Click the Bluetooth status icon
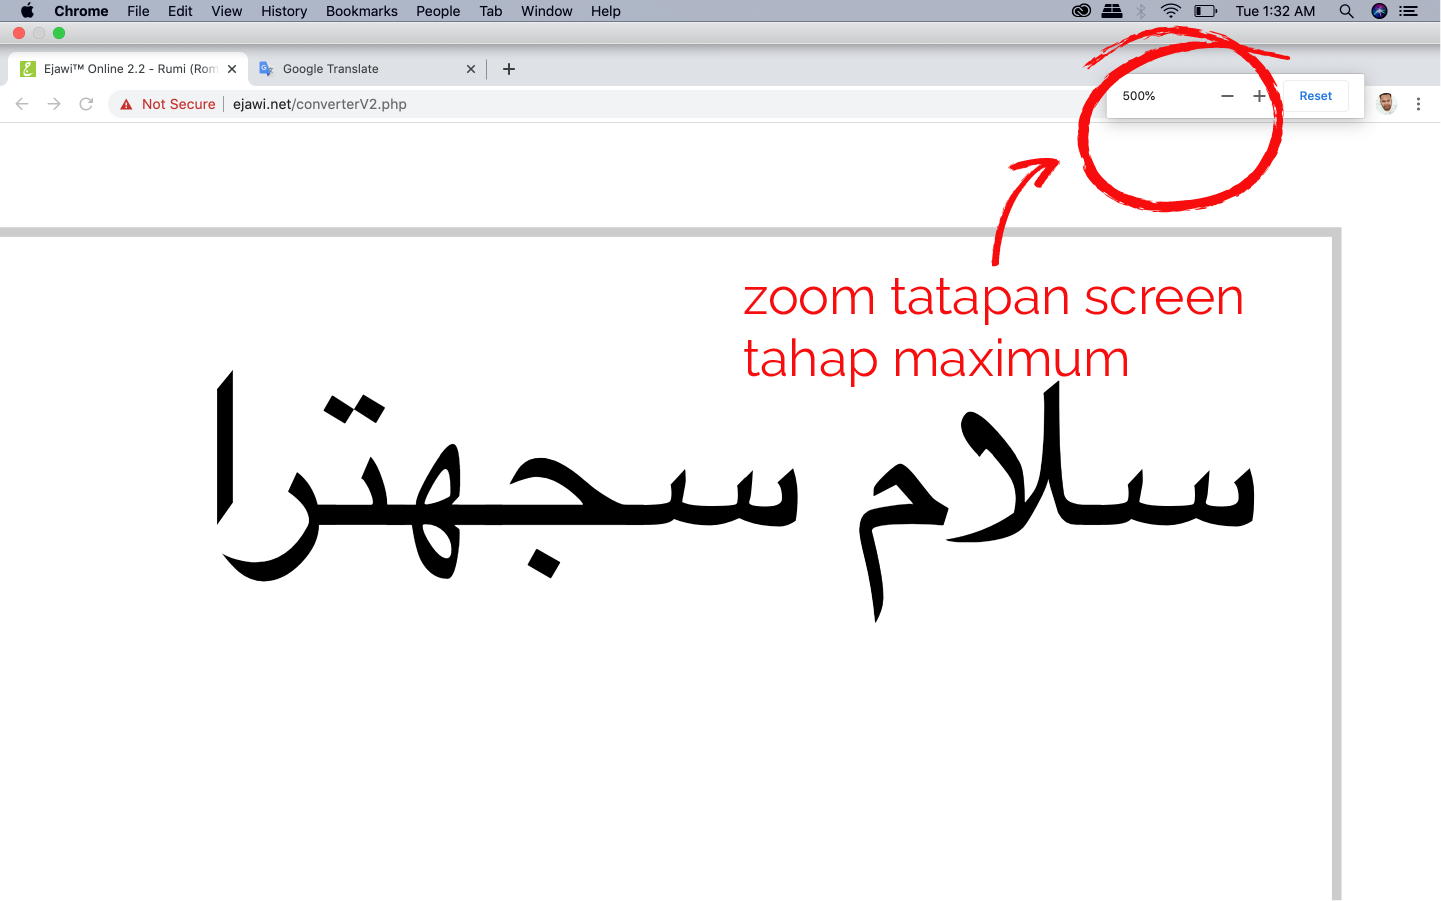 [x=1141, y=11]
